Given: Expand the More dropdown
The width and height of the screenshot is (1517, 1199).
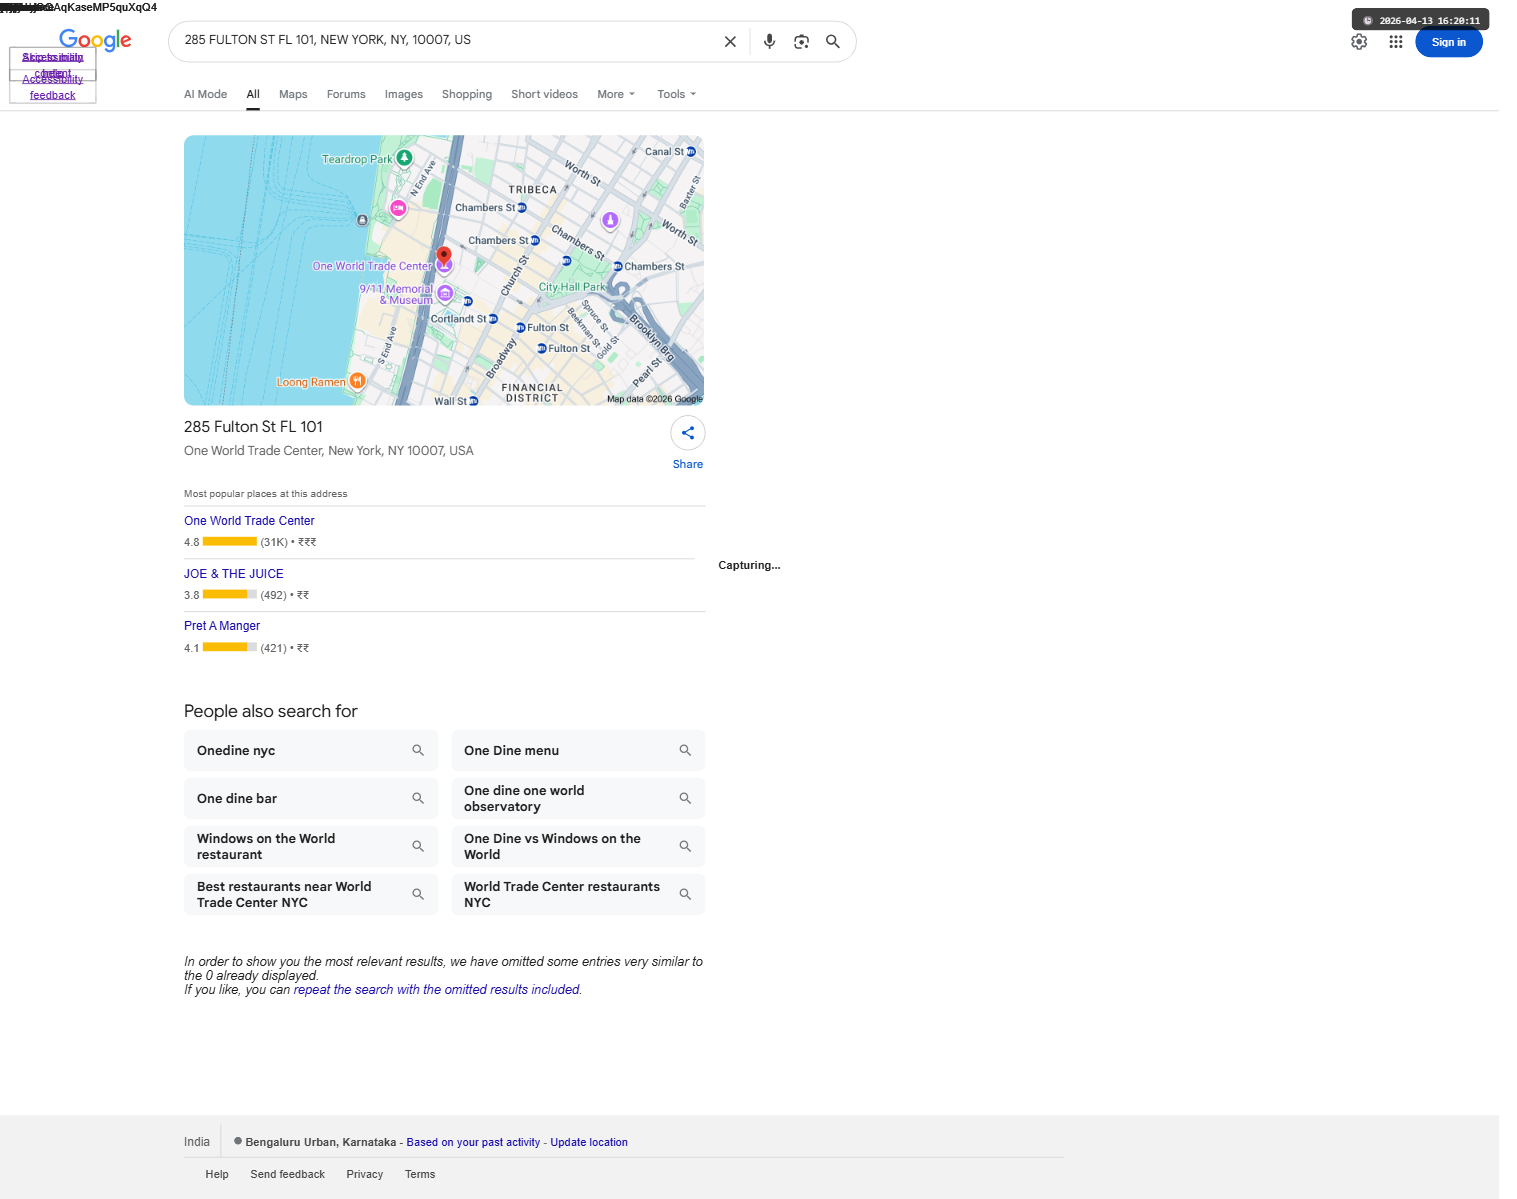Looking at the screenshot, I should (616, 94).
